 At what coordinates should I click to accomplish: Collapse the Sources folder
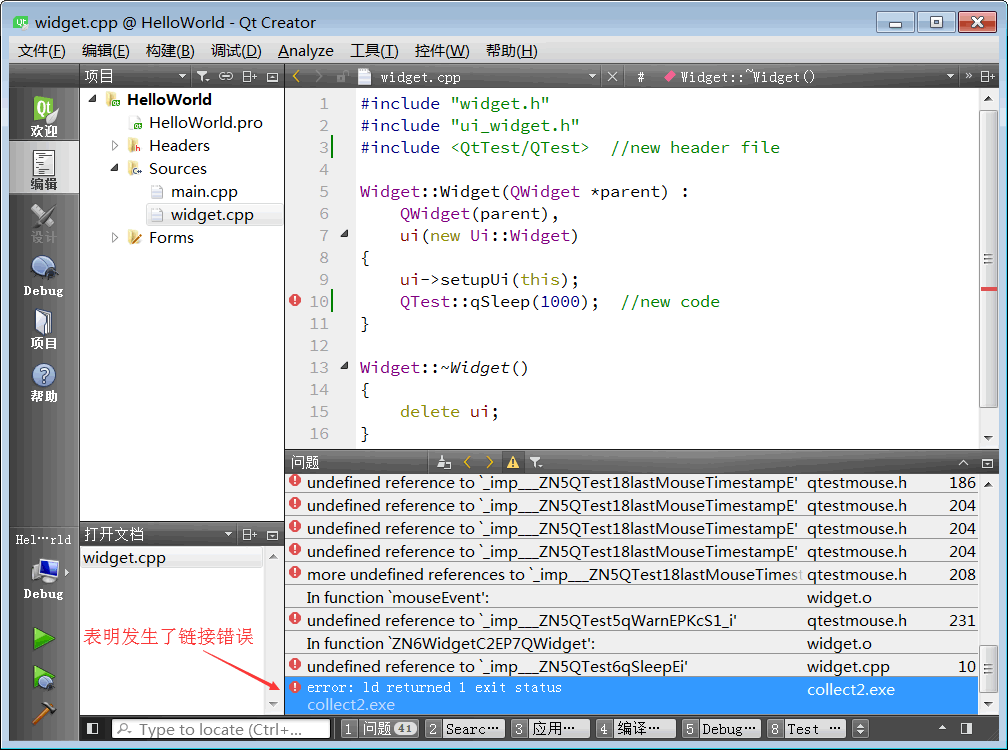tap(114, 168)
